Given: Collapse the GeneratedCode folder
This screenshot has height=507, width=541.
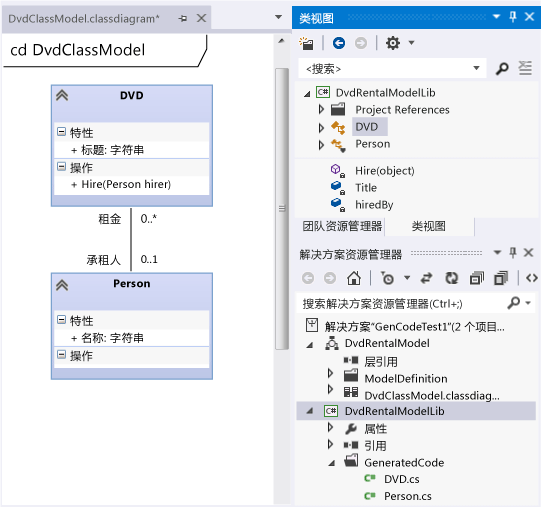Looking at the screenshot, I should point(332,463).
